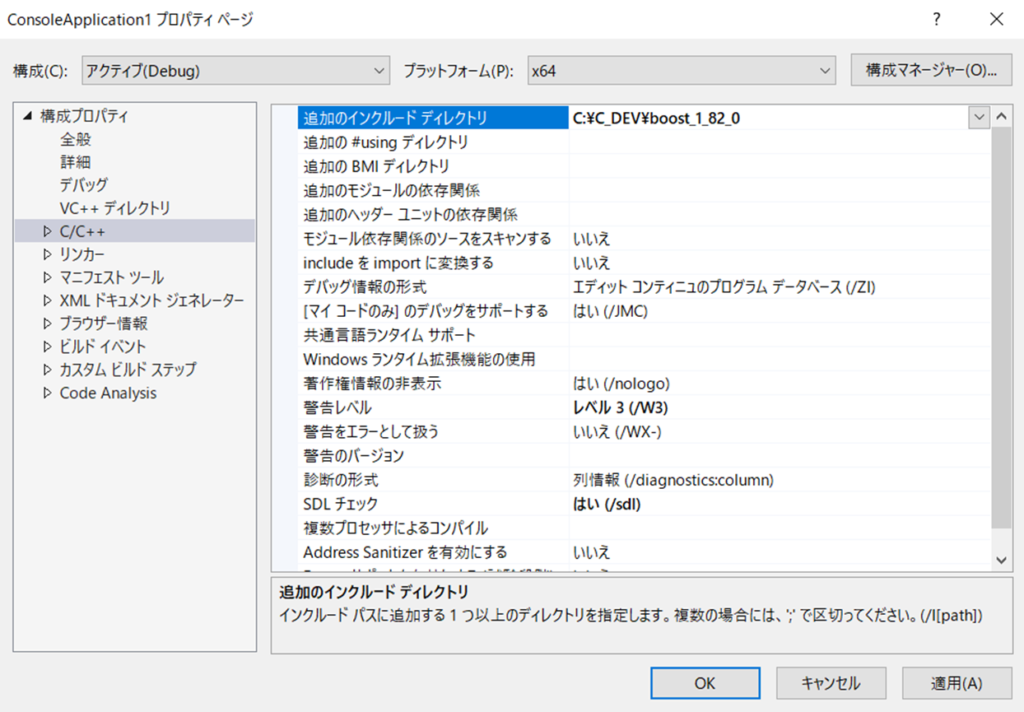
Task: Open the プラットフォーム x64 dropdown
Action: click(682, 71)
